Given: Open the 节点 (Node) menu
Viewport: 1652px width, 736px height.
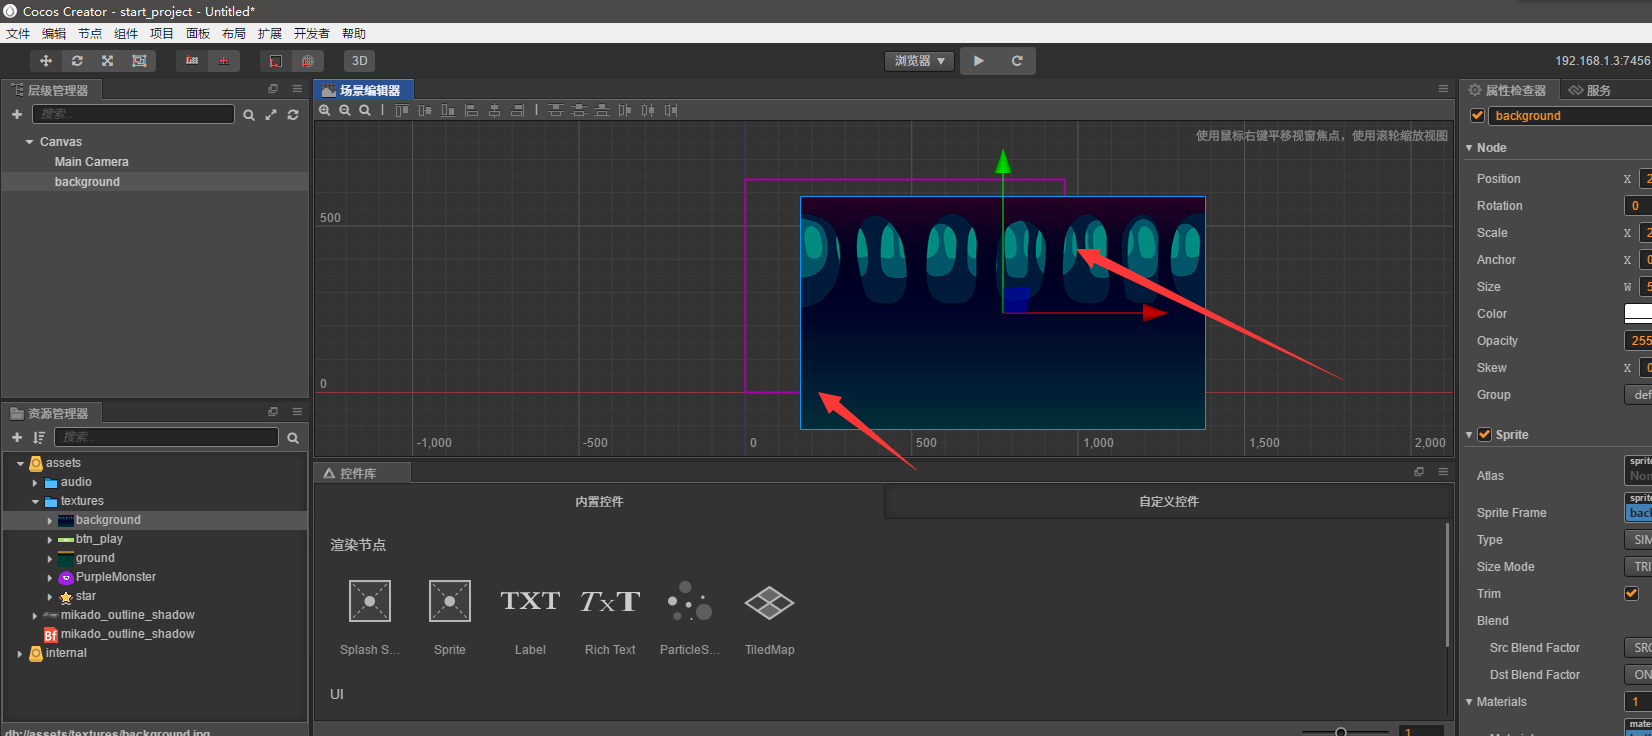Looking at the screenshot, I should 90,33.
